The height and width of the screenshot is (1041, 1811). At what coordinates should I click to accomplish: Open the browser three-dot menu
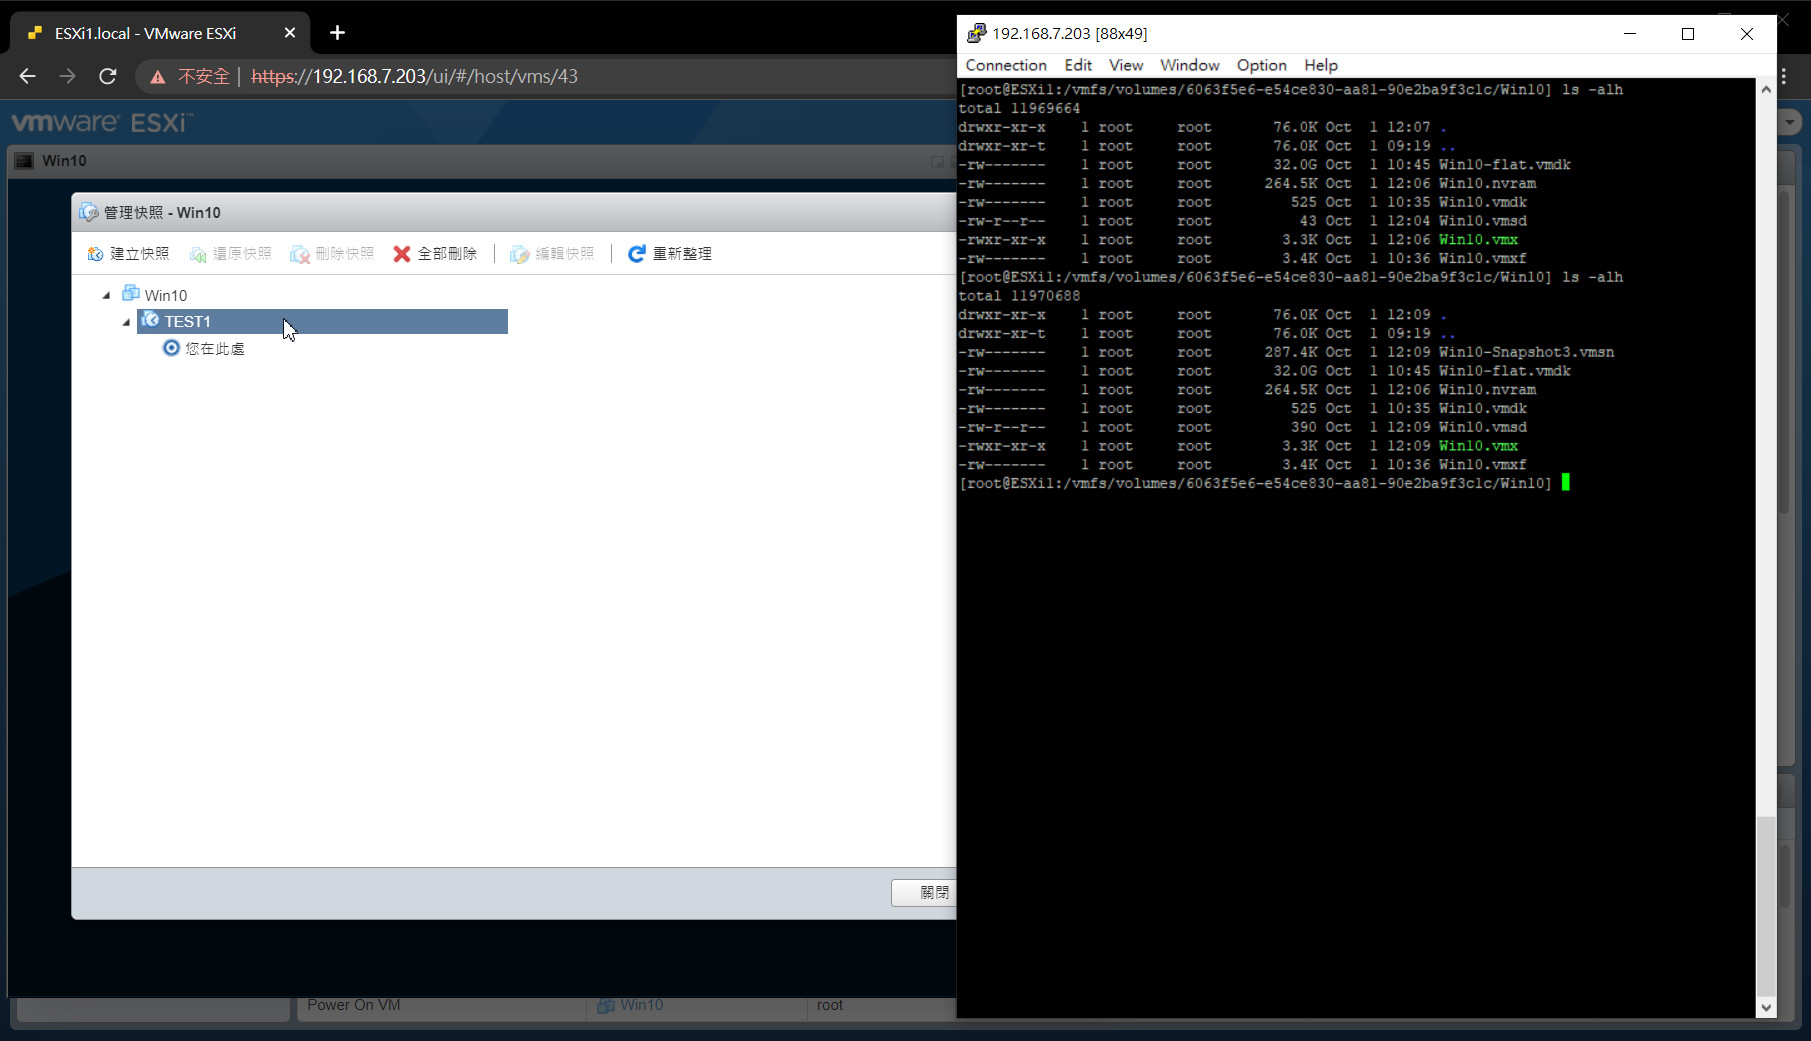click(1784, 76)
